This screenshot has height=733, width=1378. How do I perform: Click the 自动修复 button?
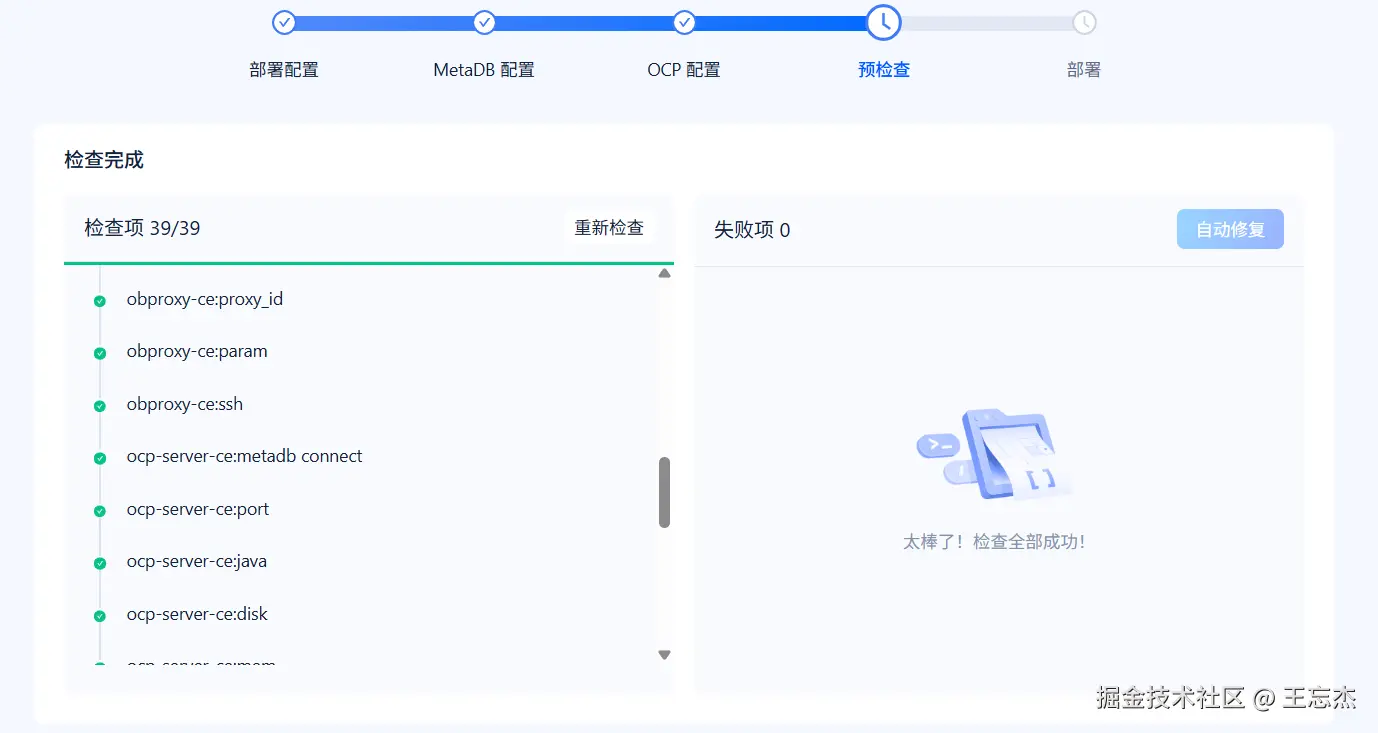[x=1230, y=229]
